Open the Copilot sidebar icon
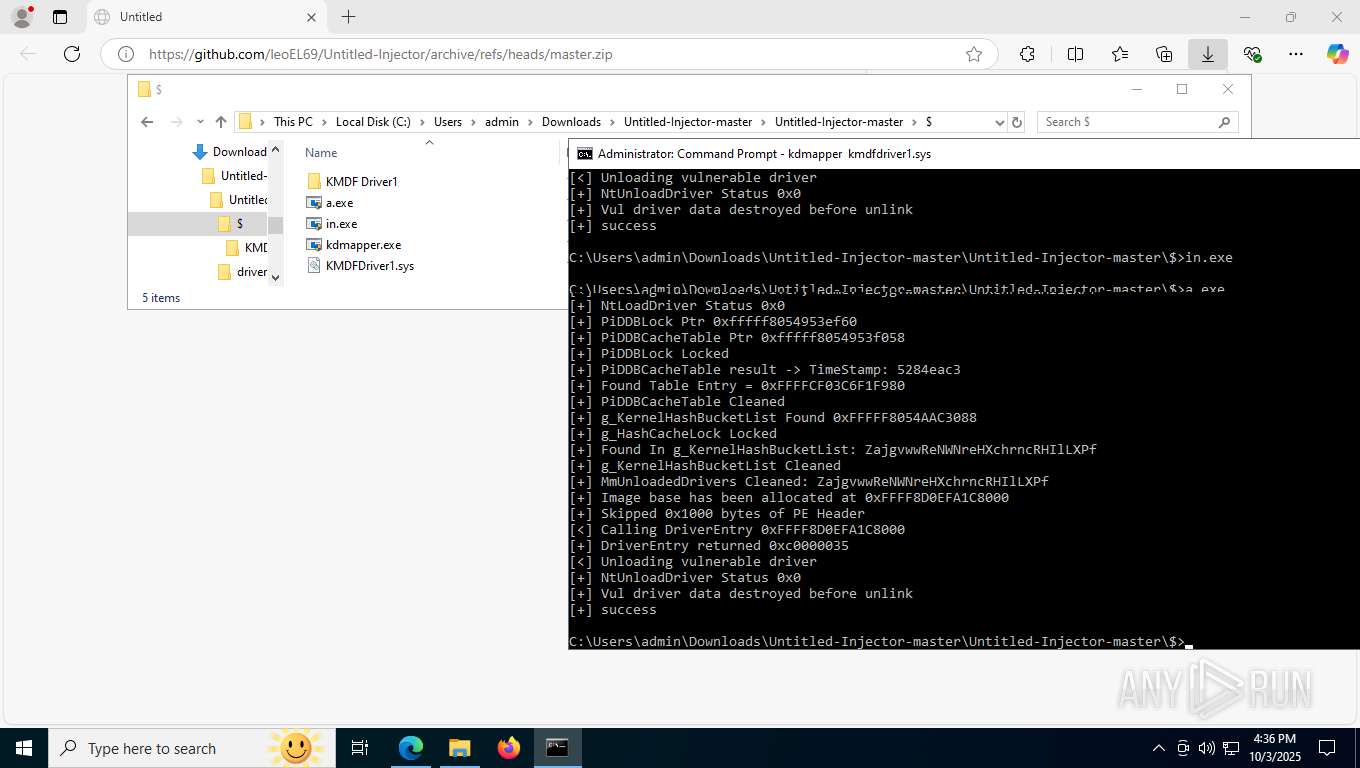Screen dimensions: 1360x768 point(1338,54)
